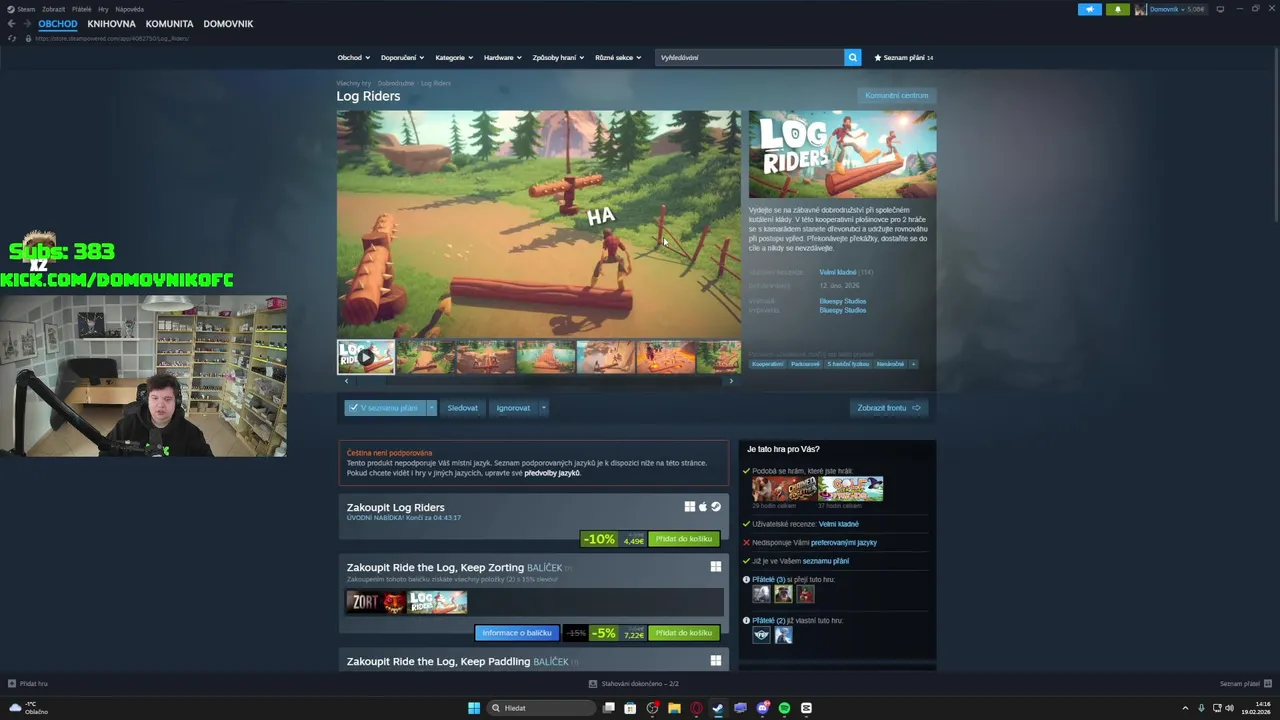Open Komunitní centrum
This screenshot has height=720, width=1280.
[x=896, y=95]
